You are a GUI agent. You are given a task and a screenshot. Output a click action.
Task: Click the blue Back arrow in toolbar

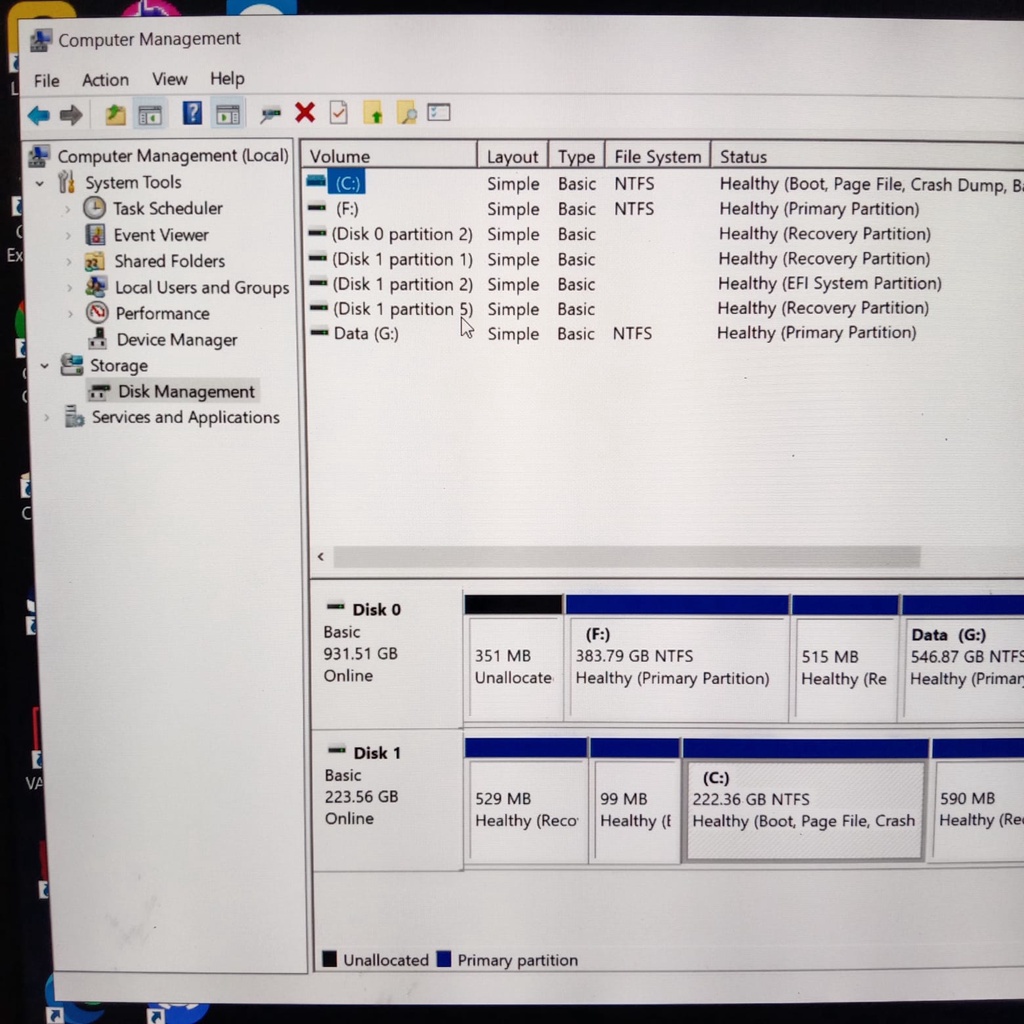coord(38,115)
